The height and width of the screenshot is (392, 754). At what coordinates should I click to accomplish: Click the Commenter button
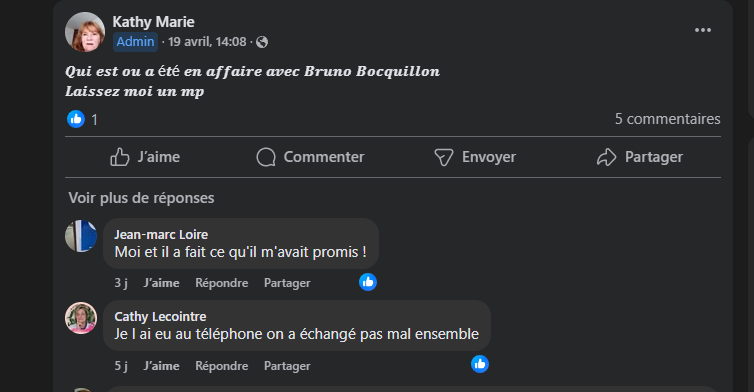point(310,157)
